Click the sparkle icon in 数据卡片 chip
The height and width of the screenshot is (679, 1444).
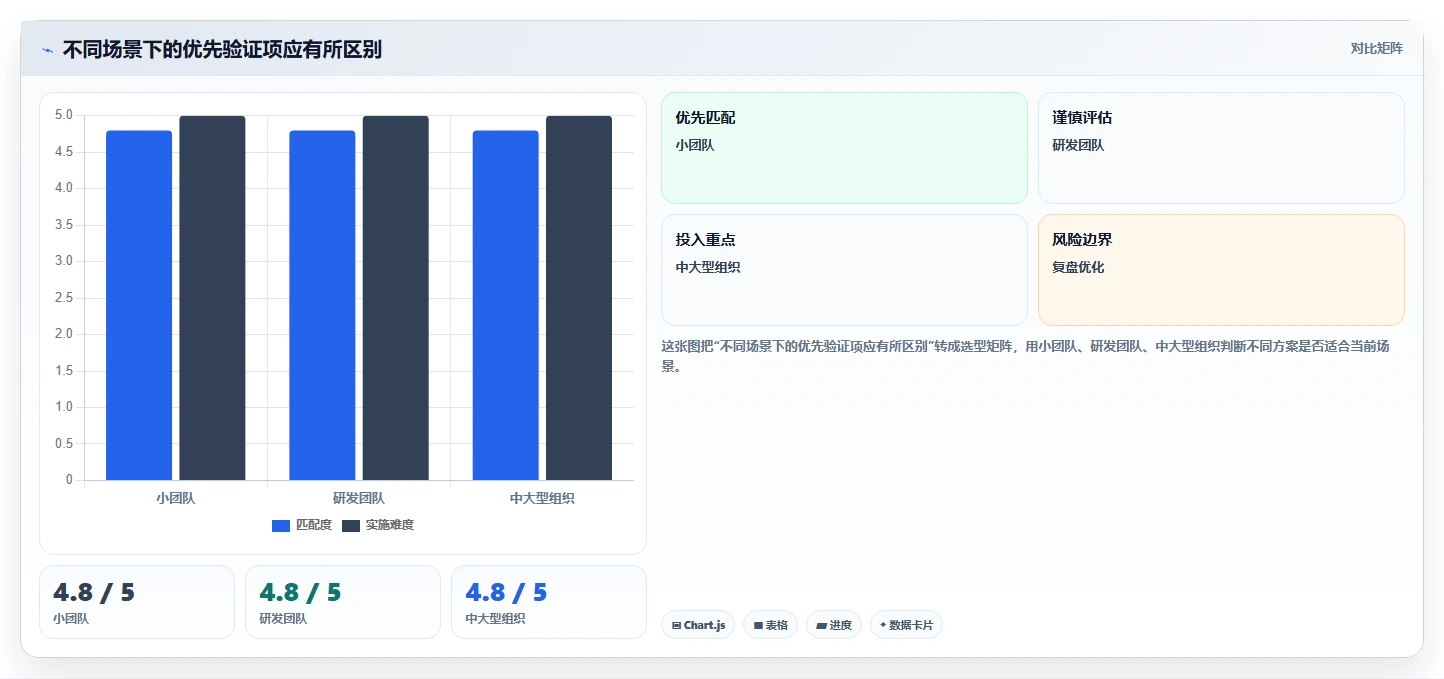(x=883, y=626)
